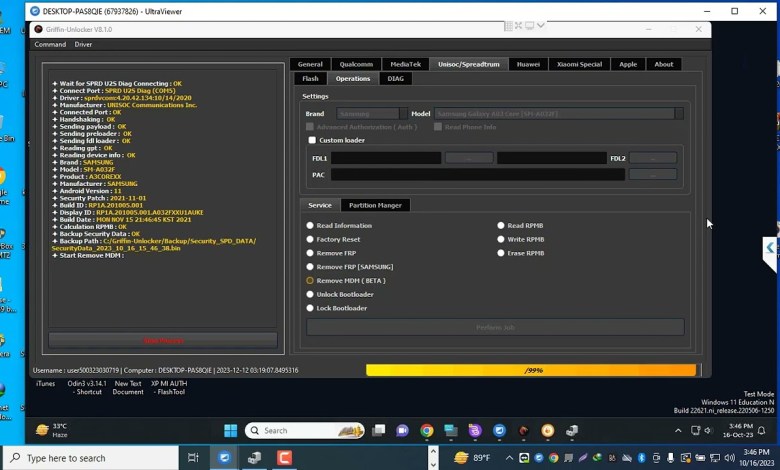
Task: Show hidden icons on remote system tray
Action: (x=678, y=431)
